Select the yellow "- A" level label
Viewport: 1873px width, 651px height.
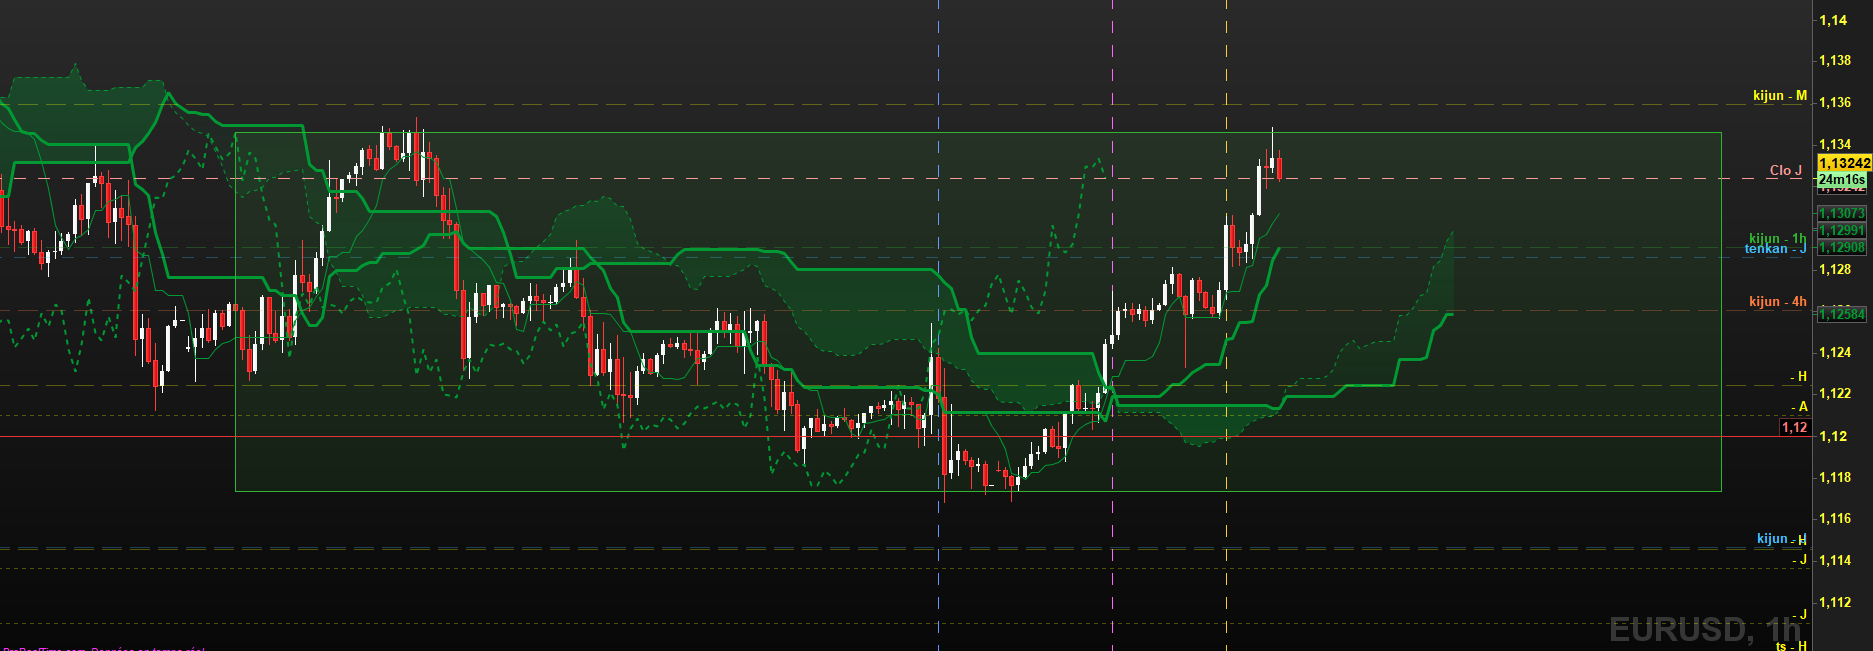1800,407
